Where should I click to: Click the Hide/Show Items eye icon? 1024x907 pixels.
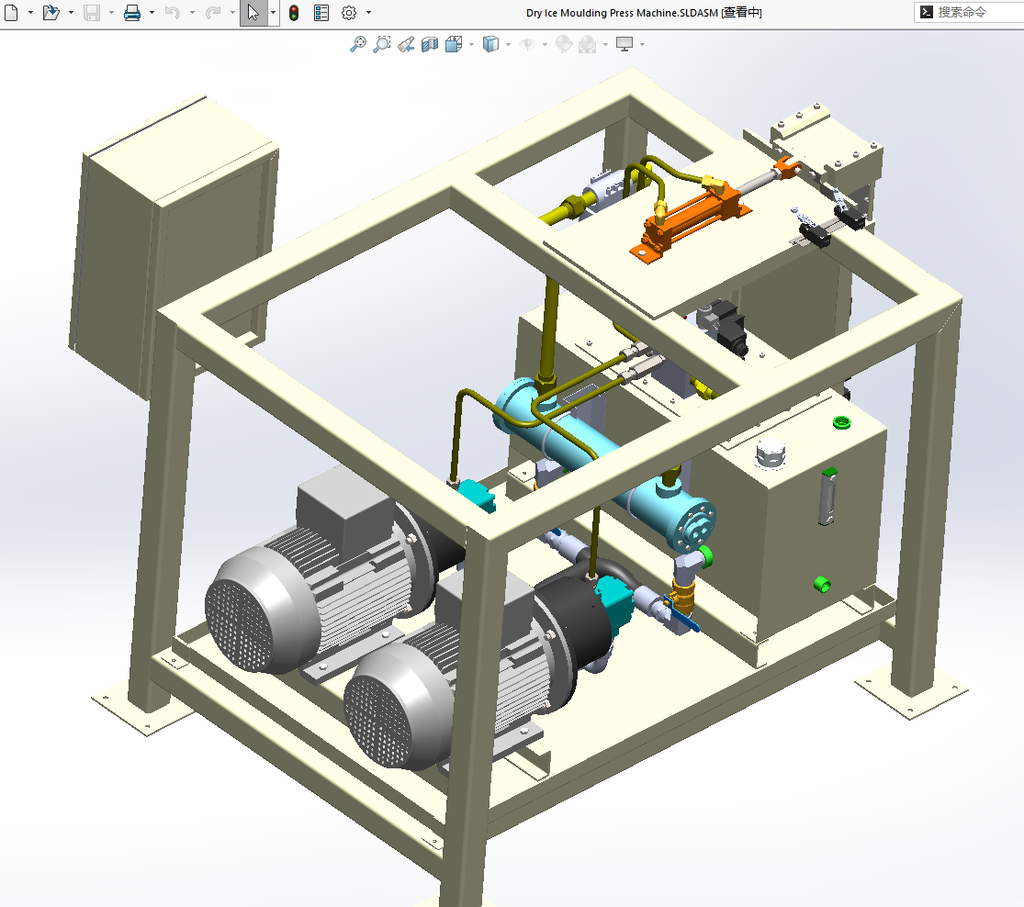pos(527,44)
